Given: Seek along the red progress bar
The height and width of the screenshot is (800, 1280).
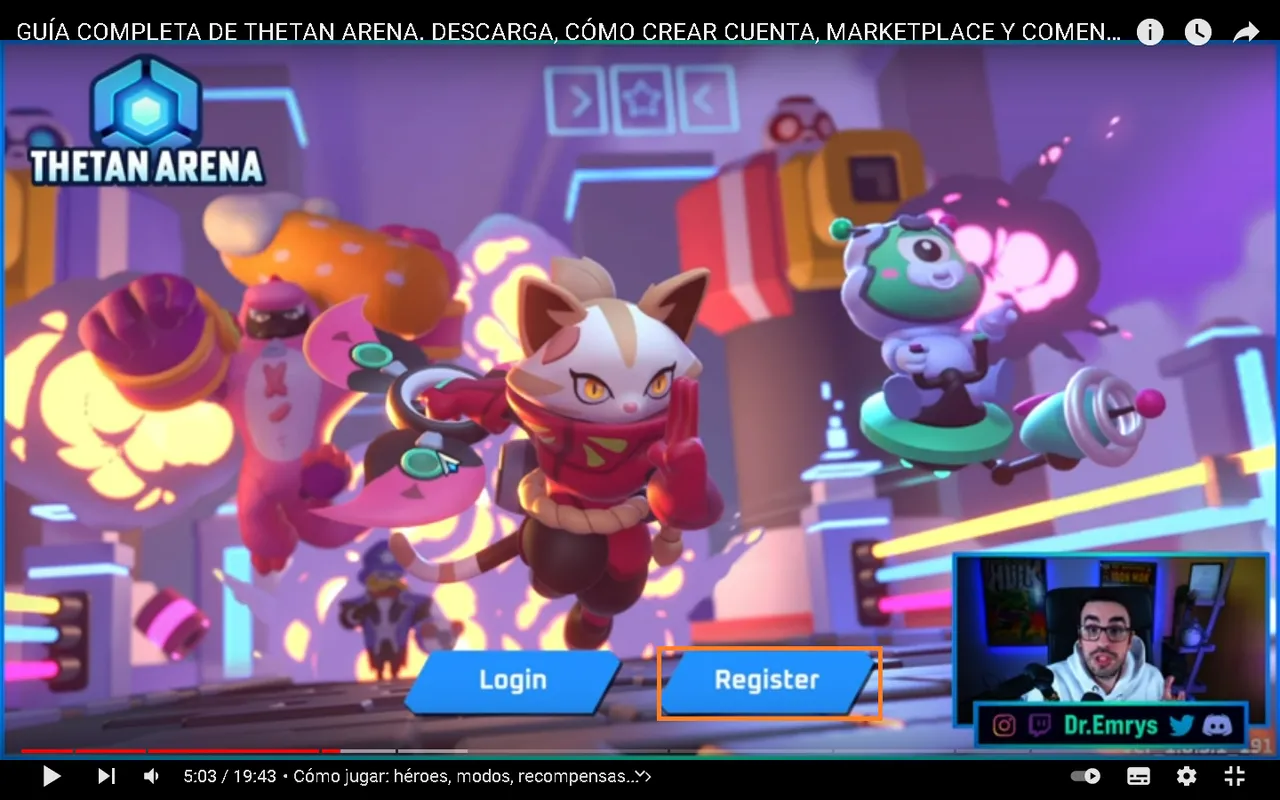Looking at the screenshot, I should 180,750.
